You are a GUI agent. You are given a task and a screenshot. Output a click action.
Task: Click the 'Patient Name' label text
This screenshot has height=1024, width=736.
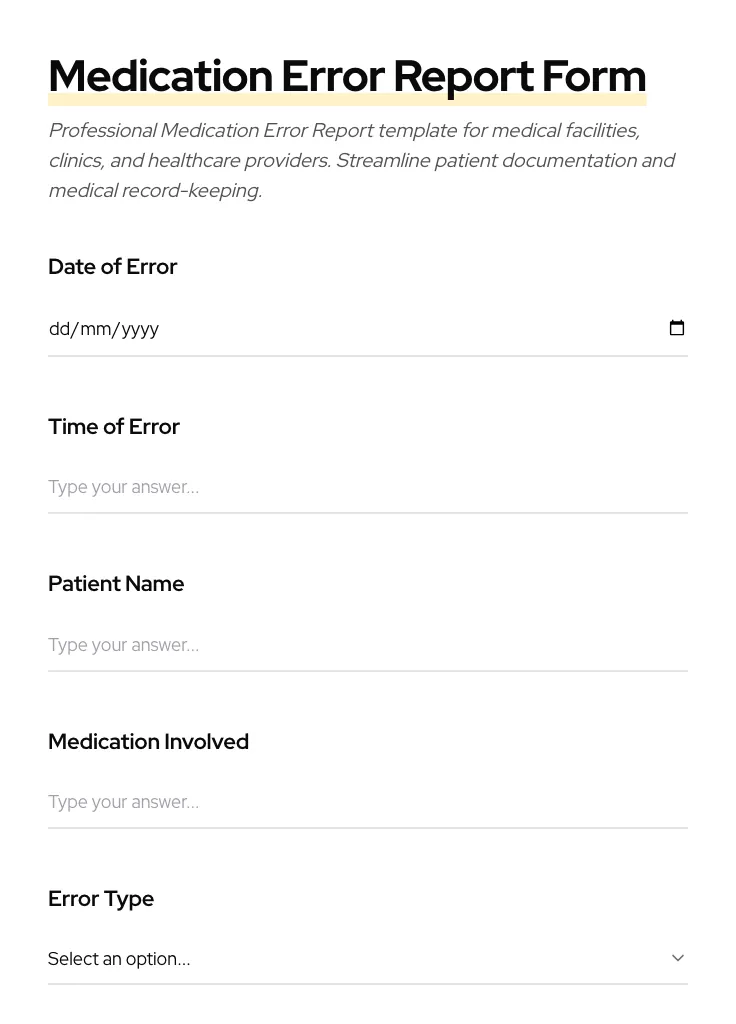point(116,583)
